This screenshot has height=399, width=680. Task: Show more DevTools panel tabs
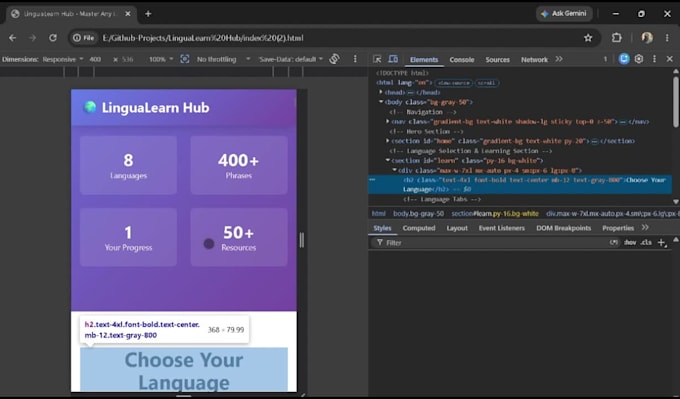pos(559,59)
